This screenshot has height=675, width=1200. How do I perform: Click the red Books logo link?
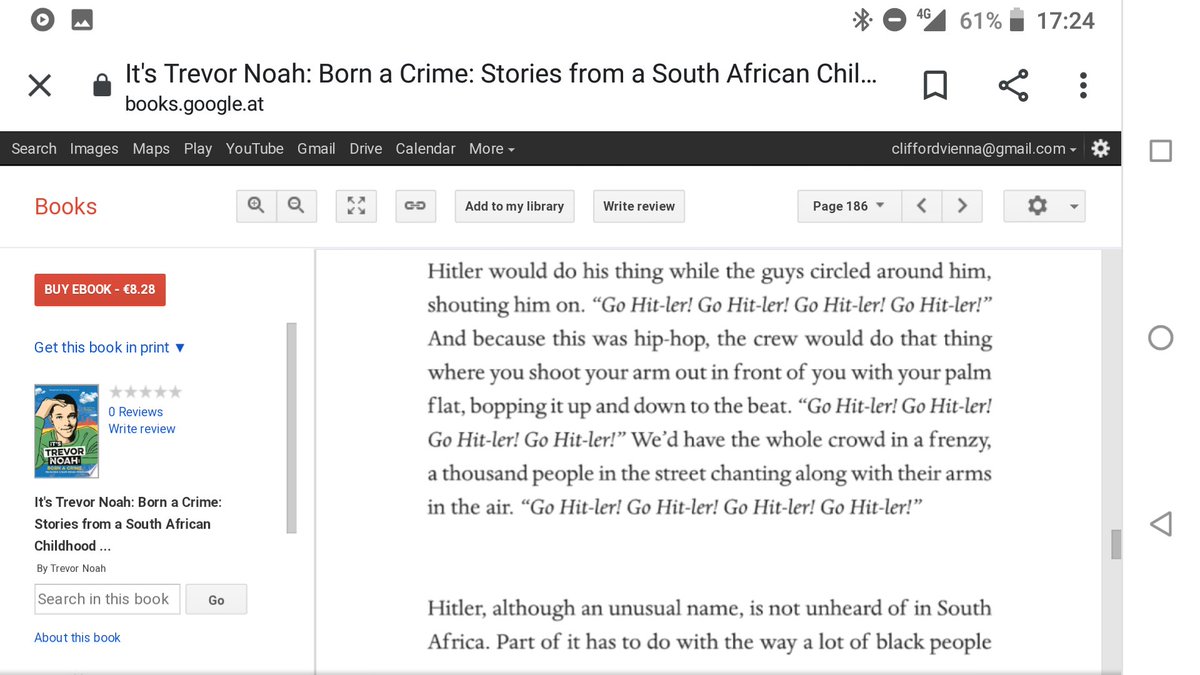click(66, 206)
